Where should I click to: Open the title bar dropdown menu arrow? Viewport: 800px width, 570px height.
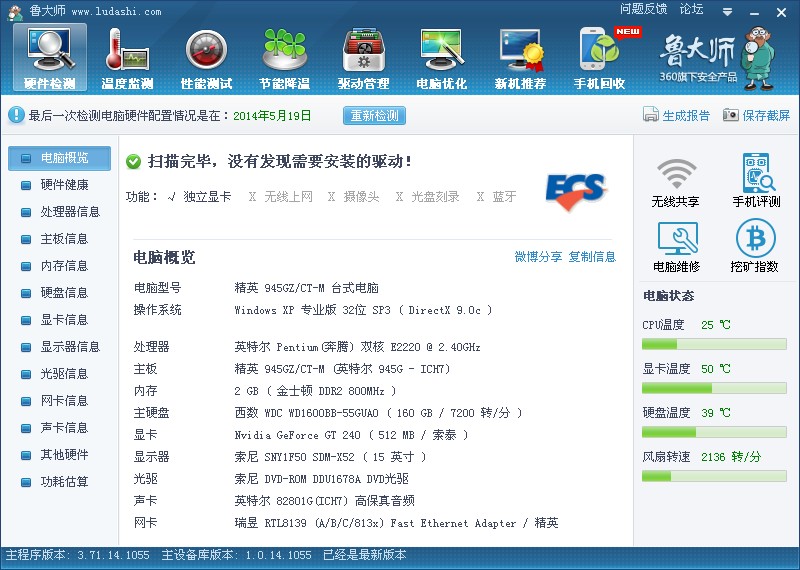728,12
